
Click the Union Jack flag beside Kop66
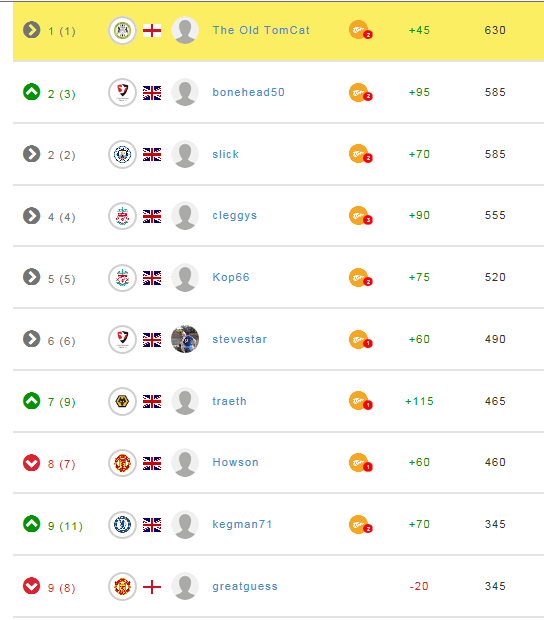pos(152,278)
